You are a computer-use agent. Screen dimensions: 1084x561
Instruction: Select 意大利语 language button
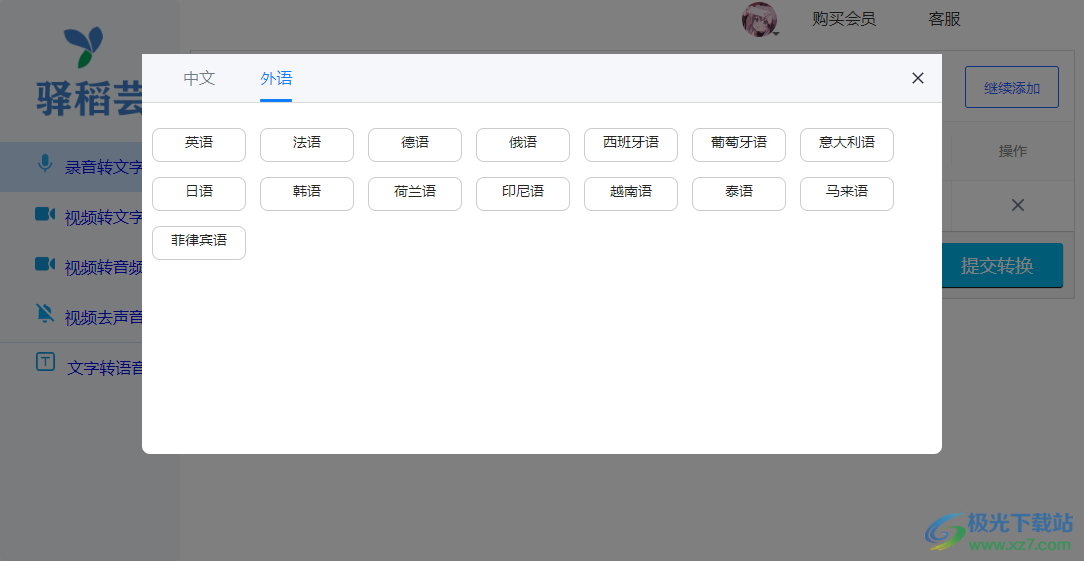[x=847, y=144]
